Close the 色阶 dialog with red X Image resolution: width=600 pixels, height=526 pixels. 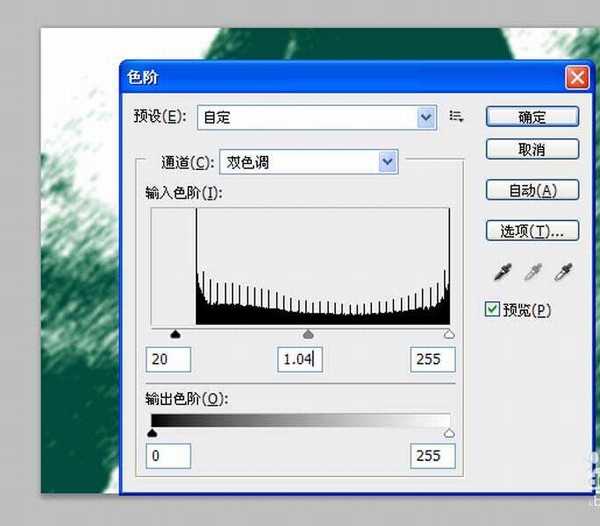coord(575,77)
